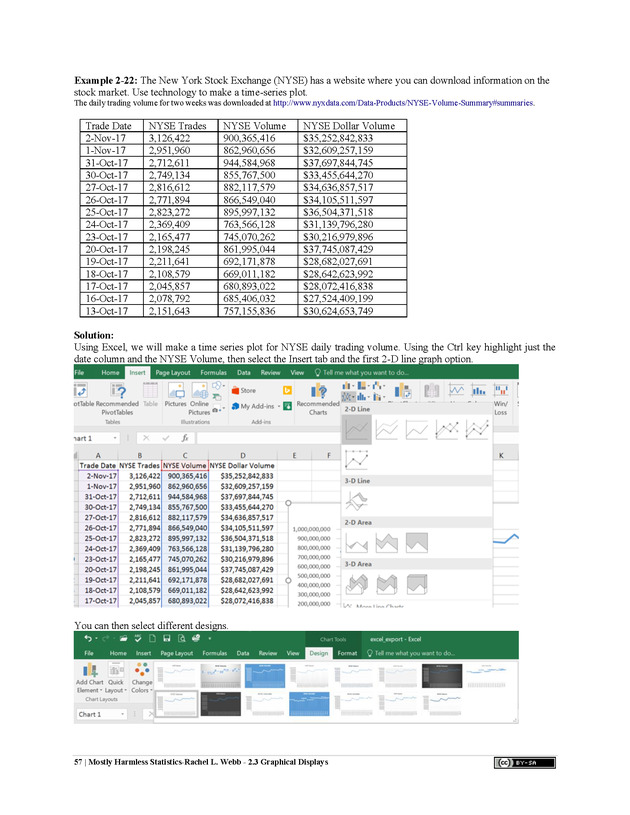Open the nyxdata.com NYSE Volume Summary link
Viewport: 630px width, 815px height.
pyautogui.click(x=403, y=103)
